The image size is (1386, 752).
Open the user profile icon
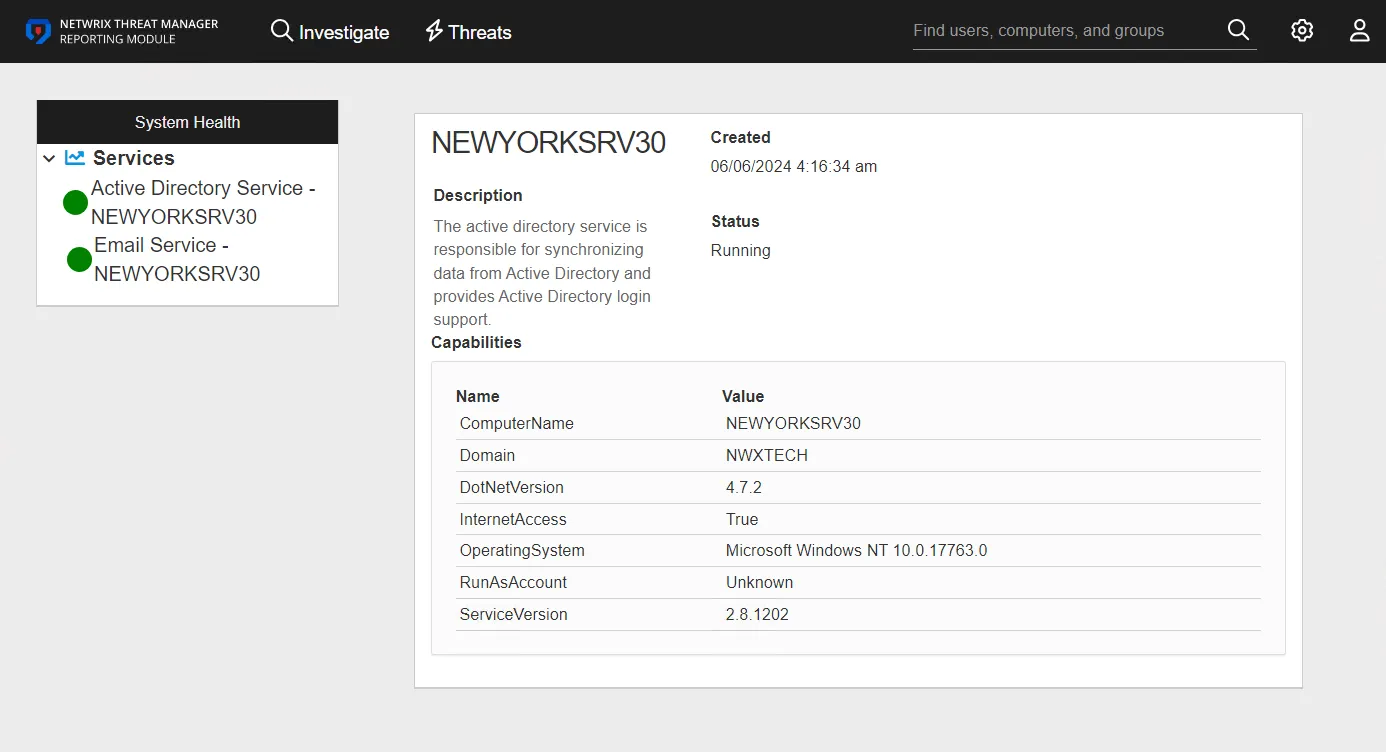coord(1359,31)
